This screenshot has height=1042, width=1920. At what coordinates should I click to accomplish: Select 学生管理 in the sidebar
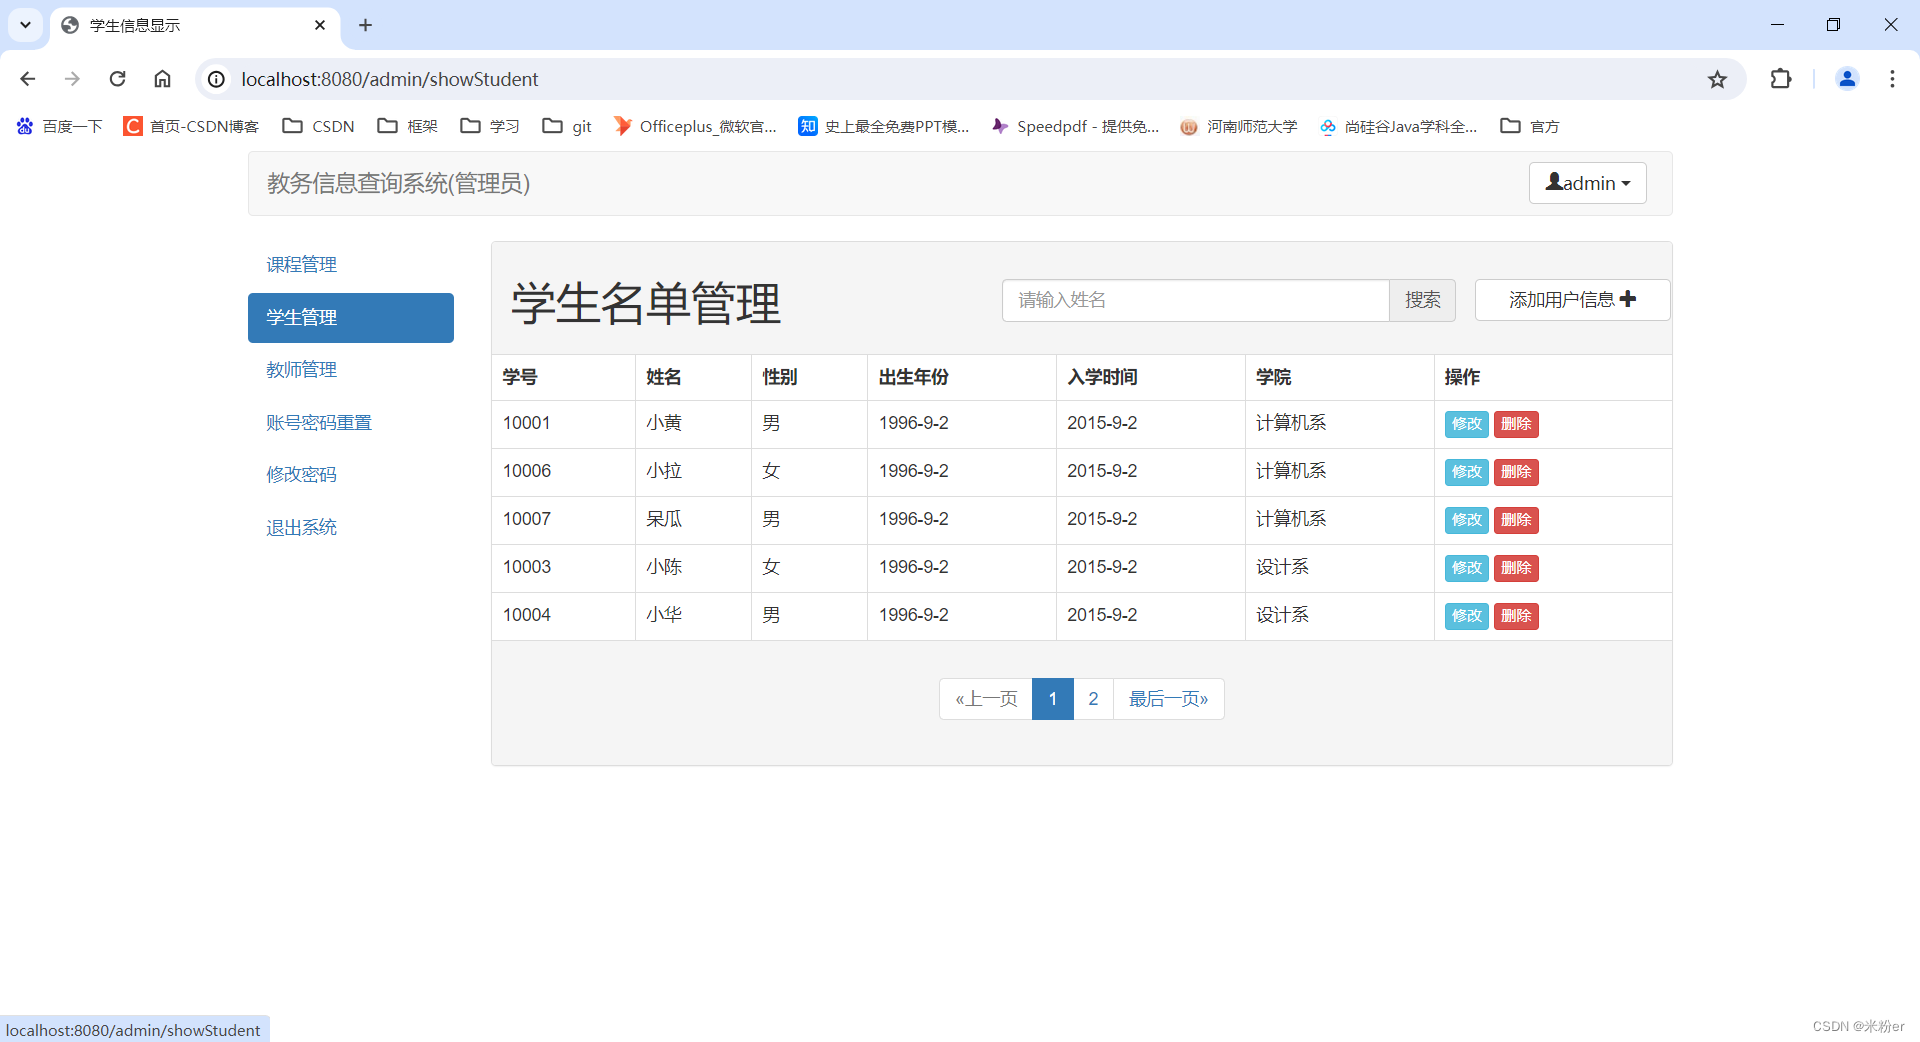point(351,318)
